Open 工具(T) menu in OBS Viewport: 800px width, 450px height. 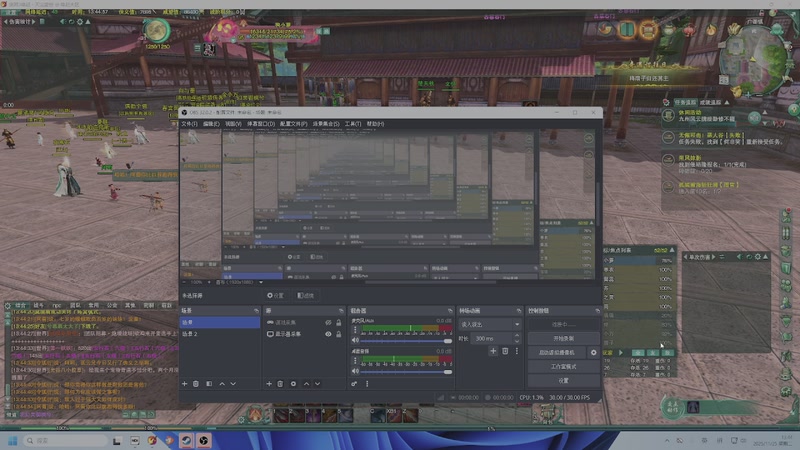(353, 124)
